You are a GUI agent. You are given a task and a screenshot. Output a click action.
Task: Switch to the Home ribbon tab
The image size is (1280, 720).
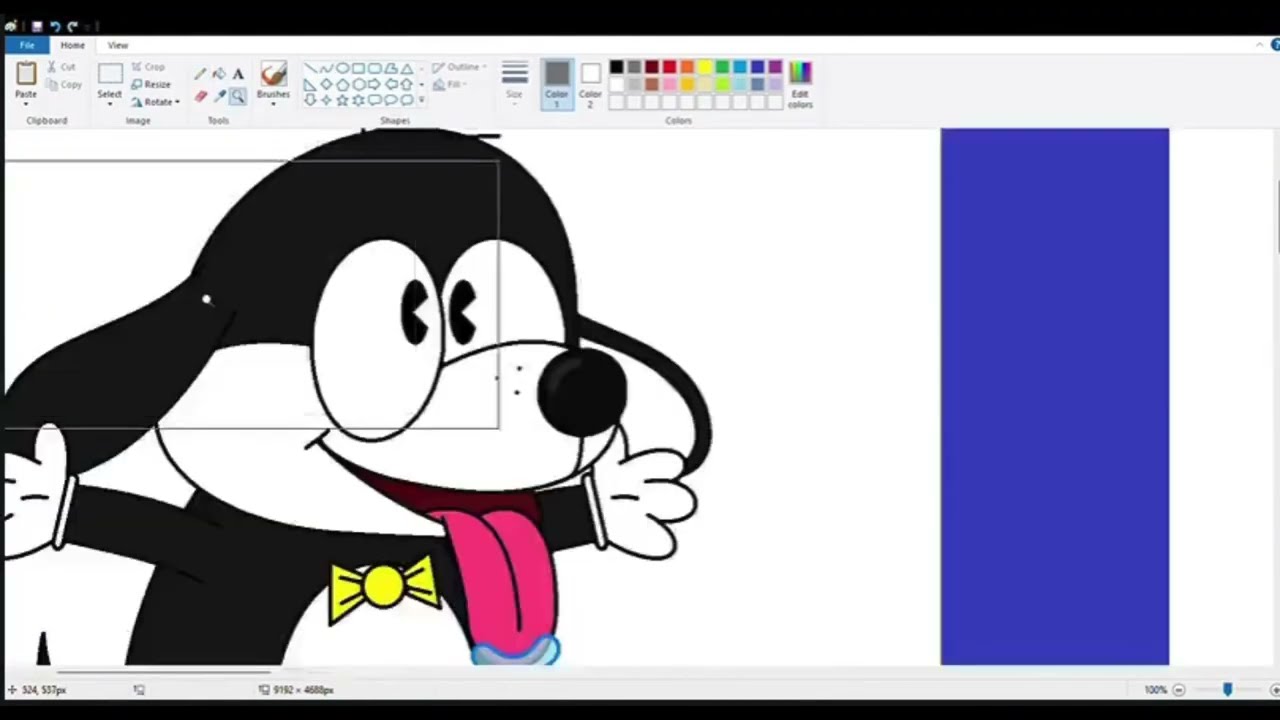coord(72,45)
